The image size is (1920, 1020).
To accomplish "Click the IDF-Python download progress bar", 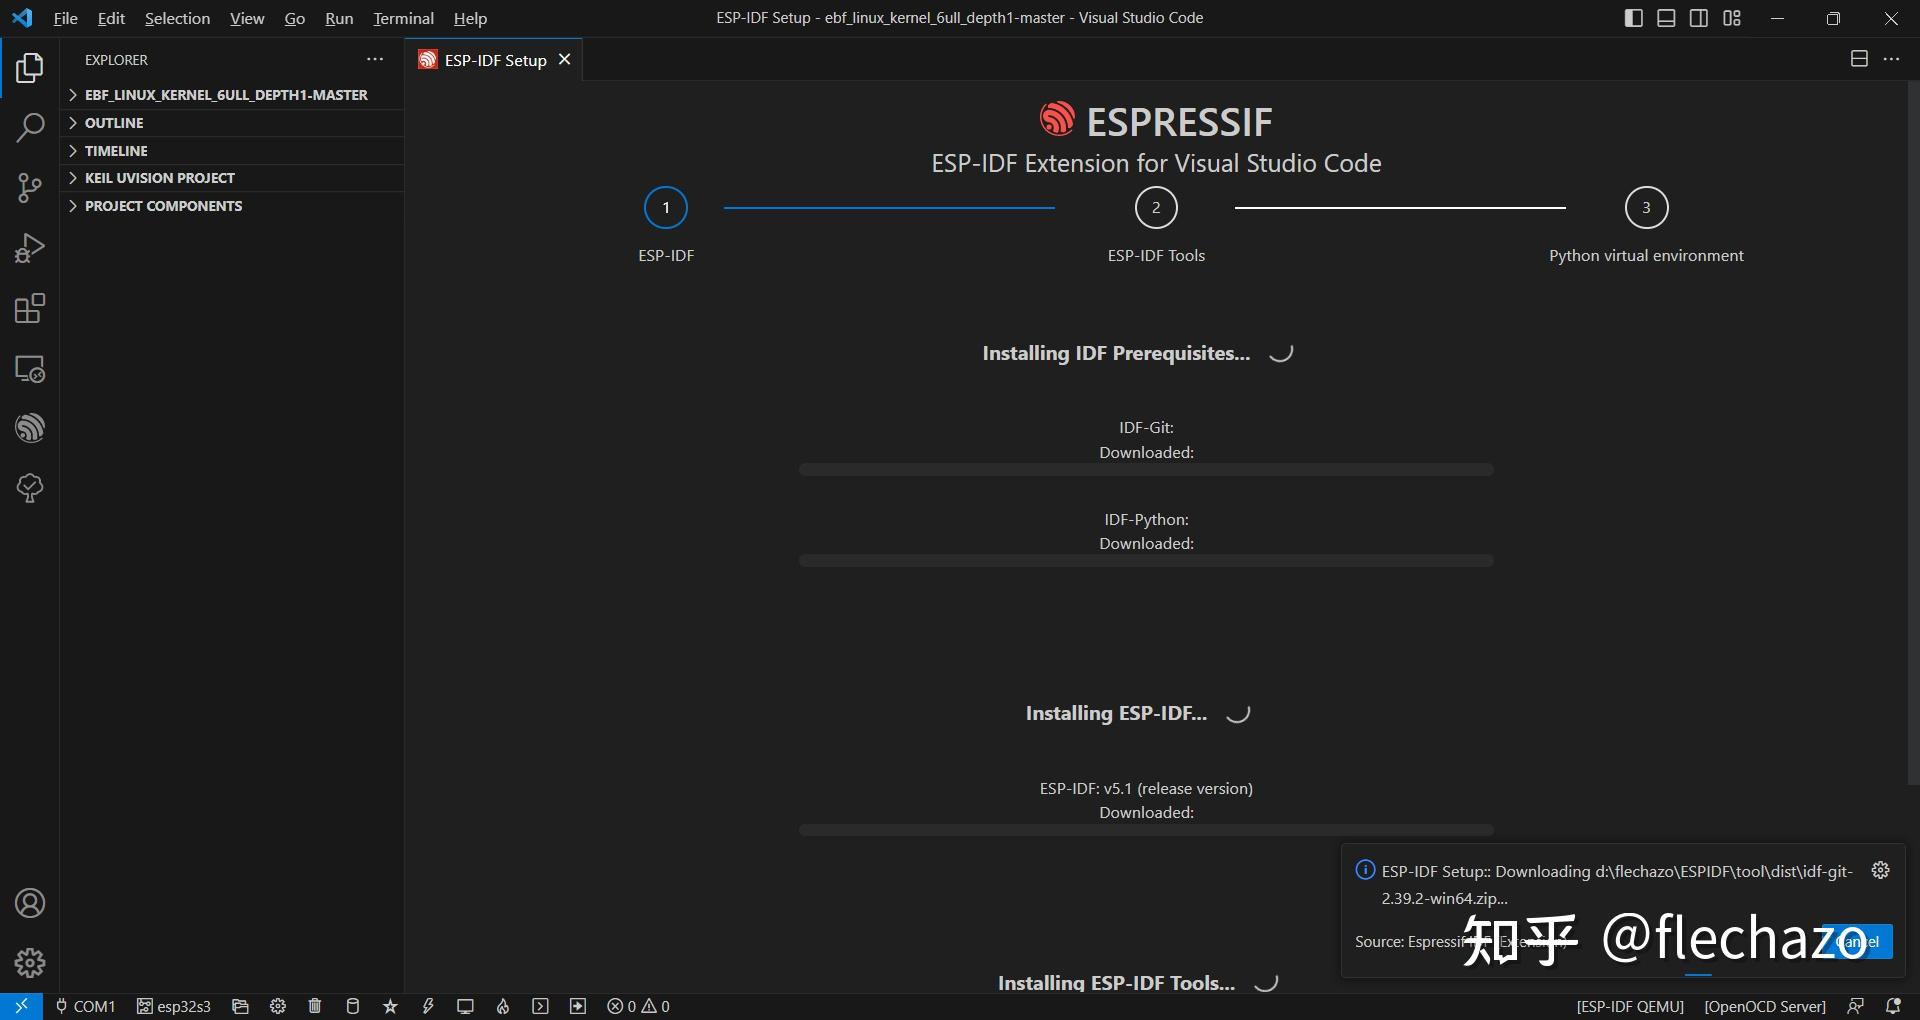I will (x=1146, y=561).
